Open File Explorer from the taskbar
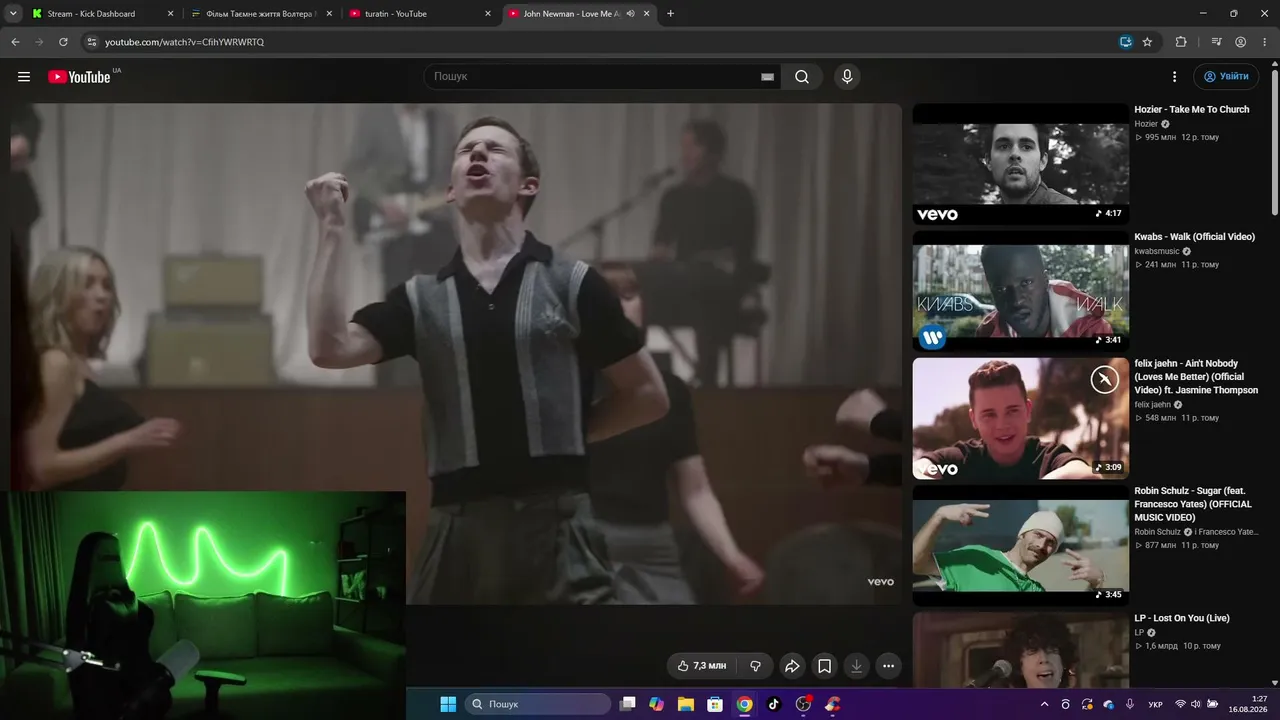 click(686, 704)
